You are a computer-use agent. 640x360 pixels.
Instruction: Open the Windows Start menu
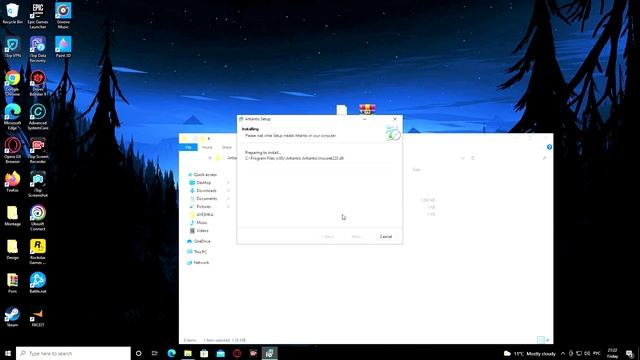click(8, 353)
